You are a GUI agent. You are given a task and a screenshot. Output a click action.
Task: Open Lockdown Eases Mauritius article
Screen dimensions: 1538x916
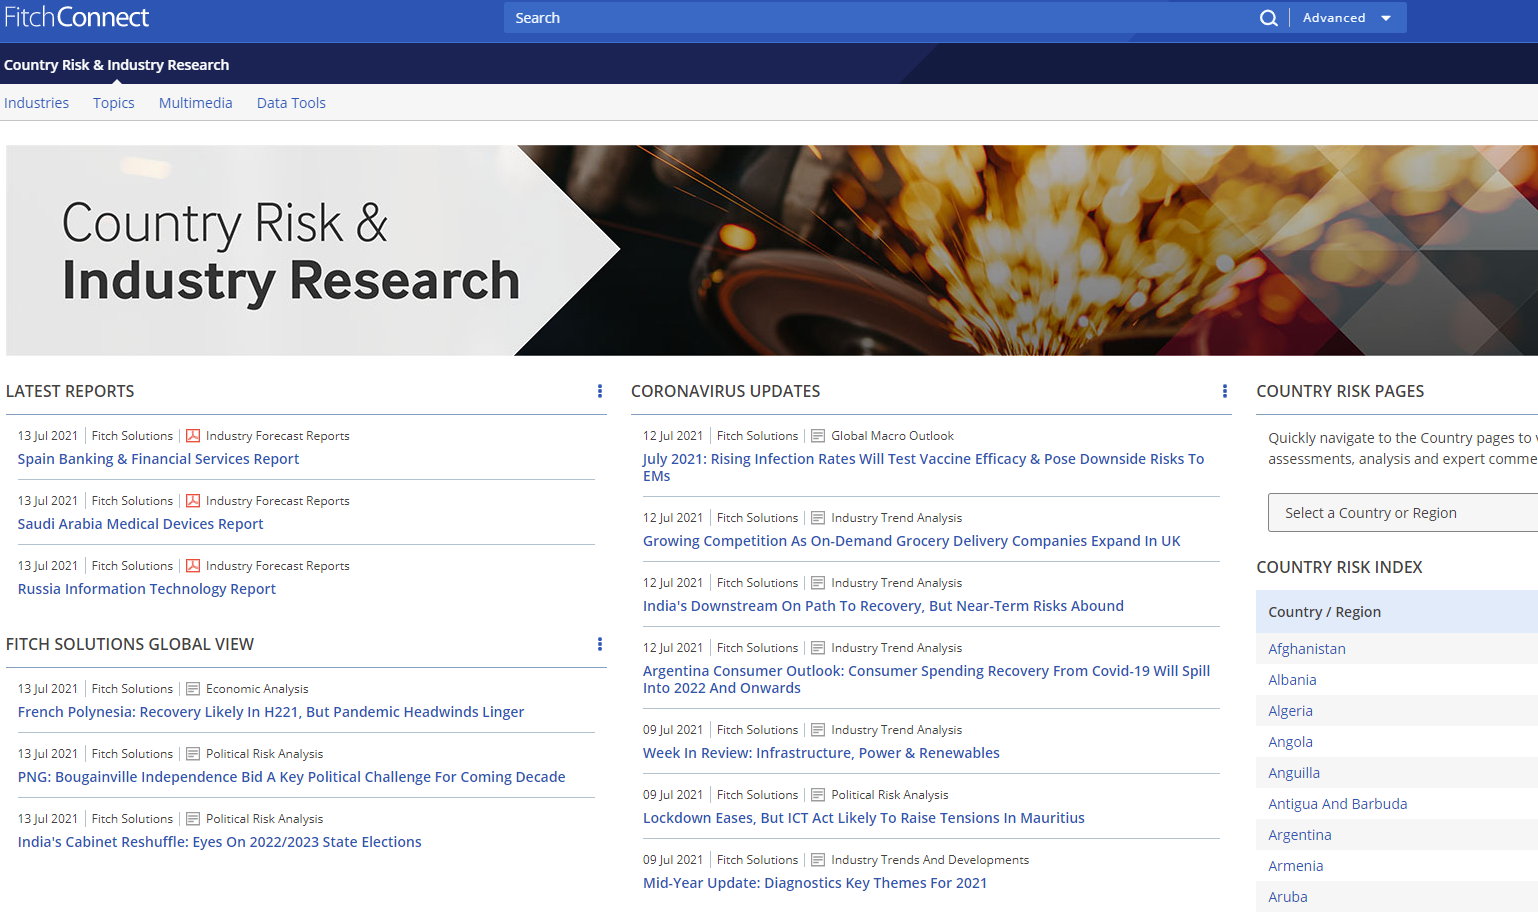tap(863, 818)
